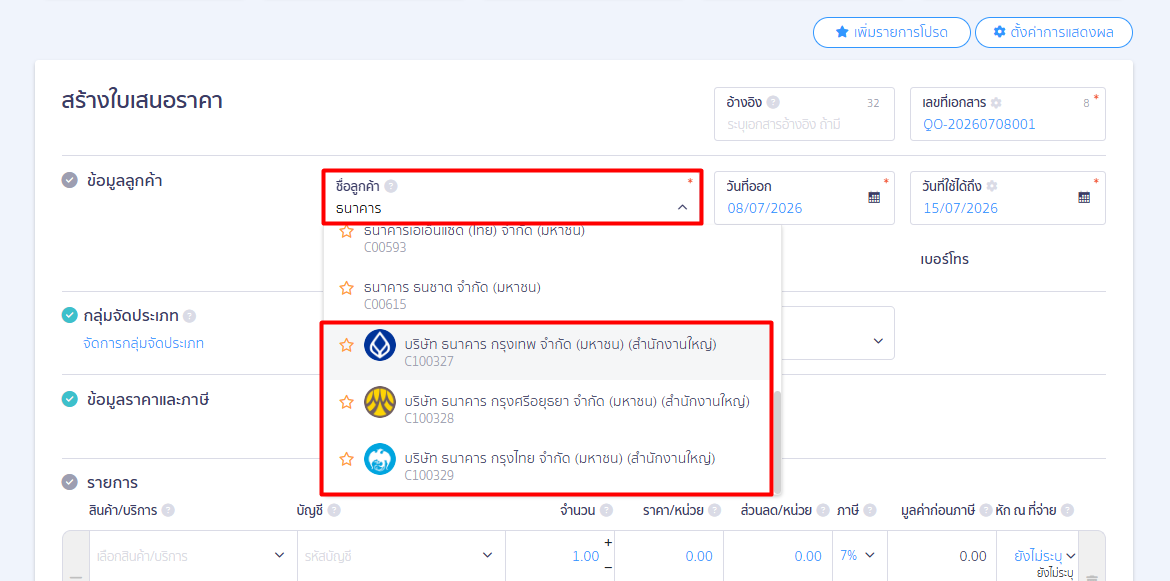Click valid-until date 15/07/2026
Image resolution: width=1170 pixels, height=581 pixels.
click(x=960, y=208)
